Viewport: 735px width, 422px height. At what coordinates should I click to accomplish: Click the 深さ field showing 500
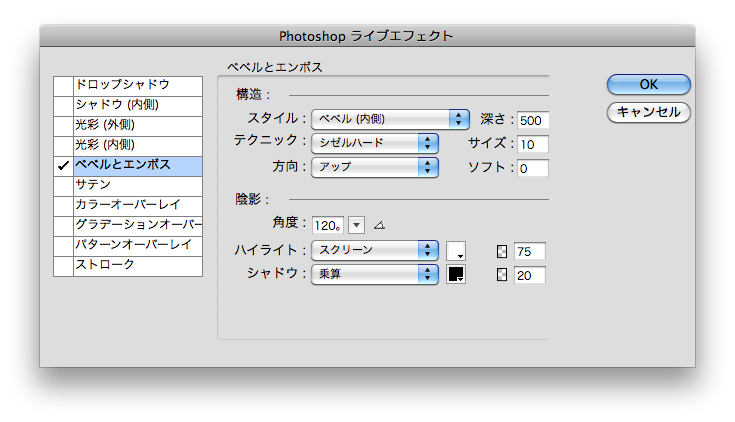coord(533,120)
